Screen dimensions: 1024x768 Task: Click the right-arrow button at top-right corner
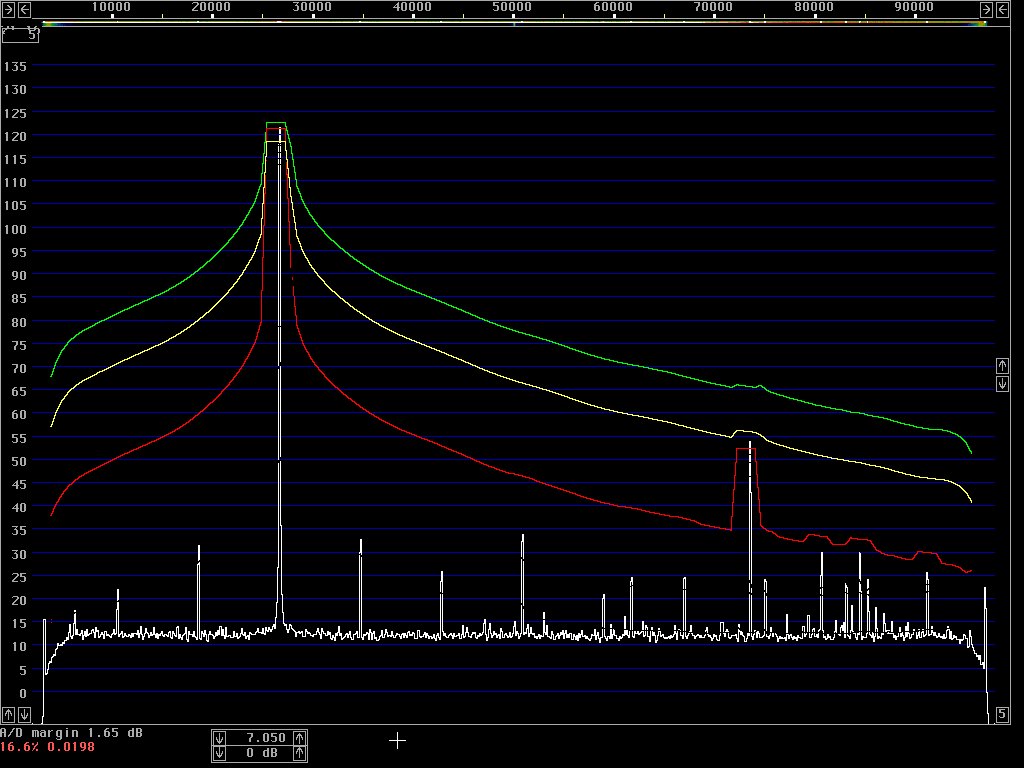987,9
